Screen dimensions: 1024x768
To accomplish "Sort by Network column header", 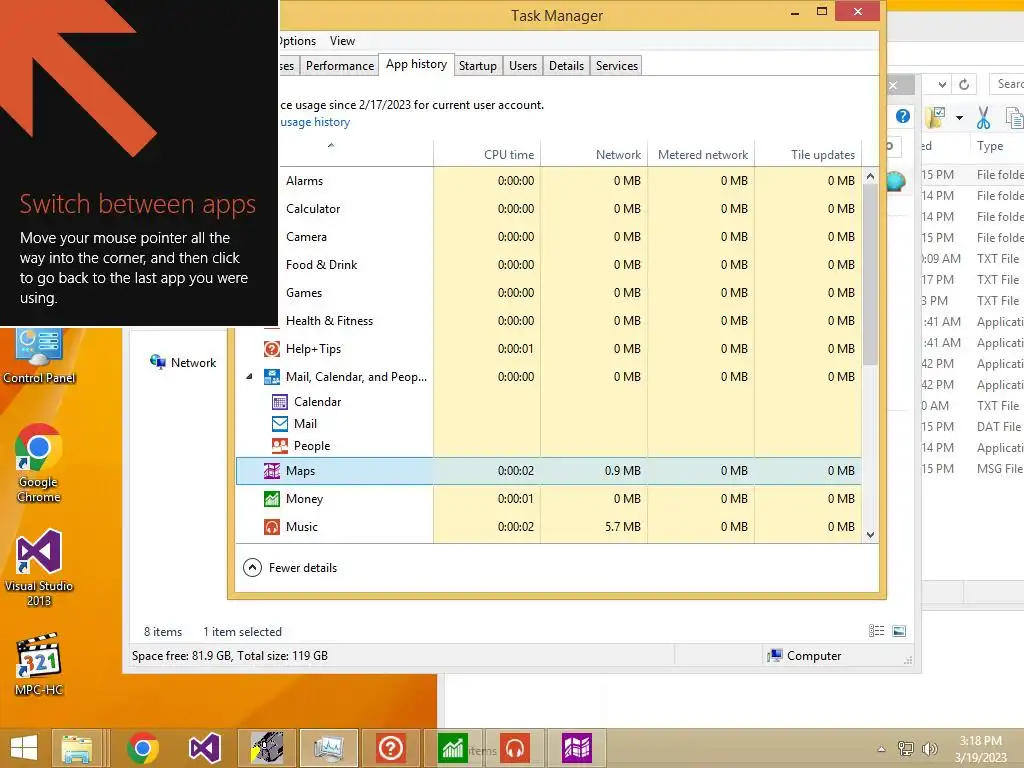I will click(x=594, y=154).
